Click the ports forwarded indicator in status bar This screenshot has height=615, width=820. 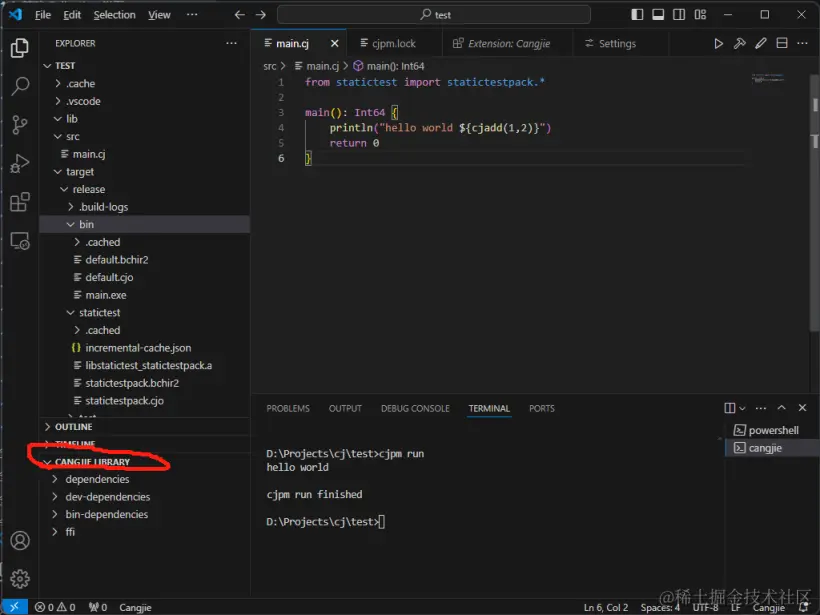[98, 607]
